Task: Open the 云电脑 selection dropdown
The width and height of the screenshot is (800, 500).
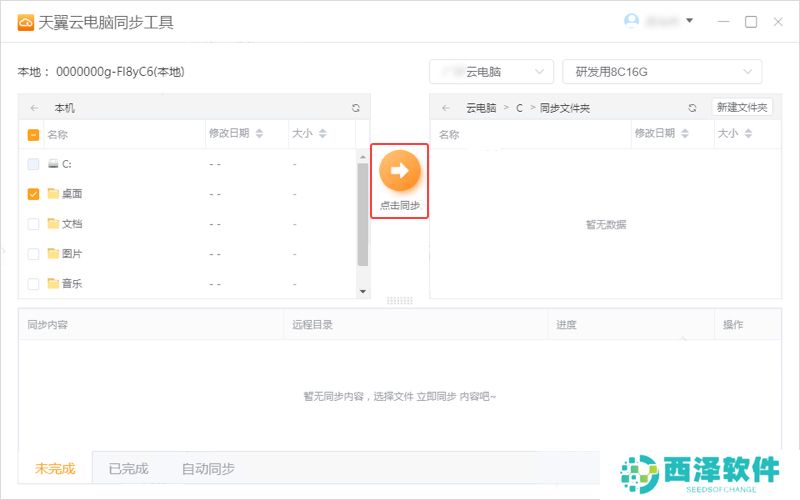Action: point(491,72)
